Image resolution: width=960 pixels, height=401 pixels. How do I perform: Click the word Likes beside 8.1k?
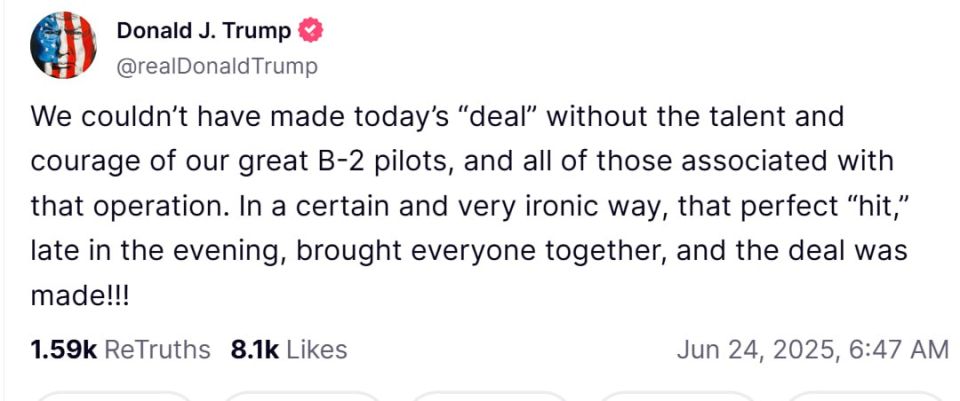coord(317,350)
